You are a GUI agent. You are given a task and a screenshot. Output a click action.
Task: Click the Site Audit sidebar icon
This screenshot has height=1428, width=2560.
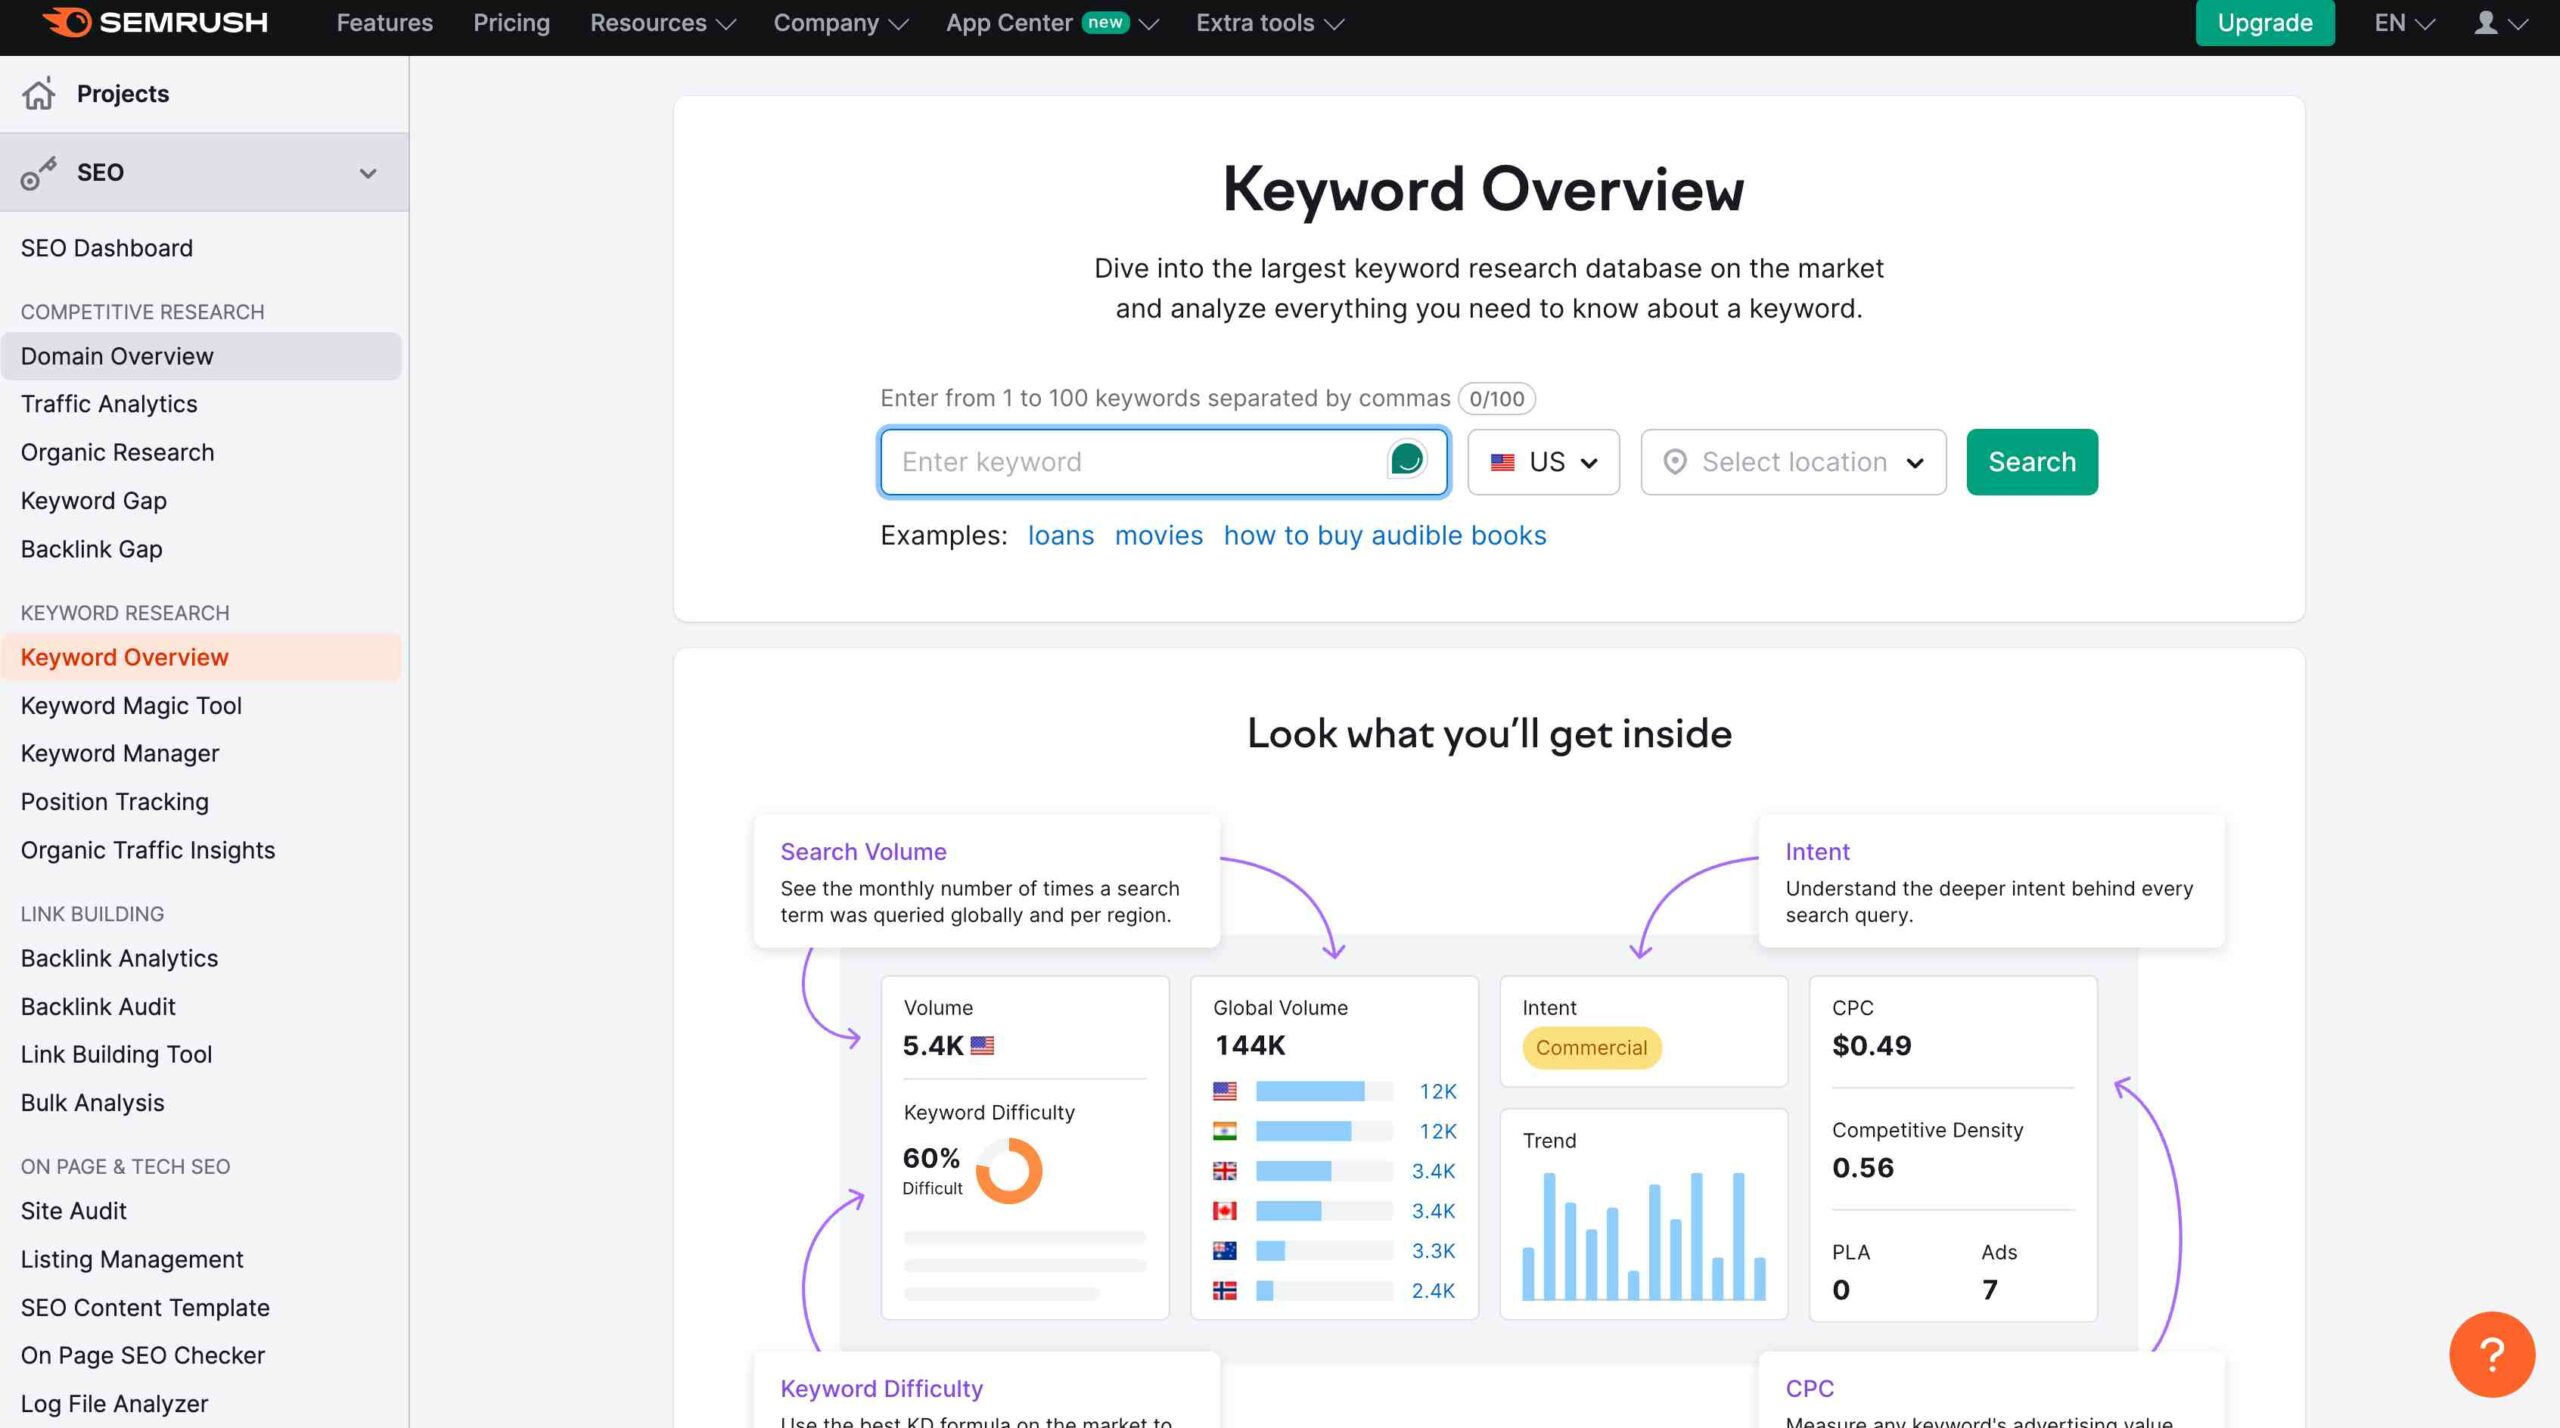(72, 1212)
